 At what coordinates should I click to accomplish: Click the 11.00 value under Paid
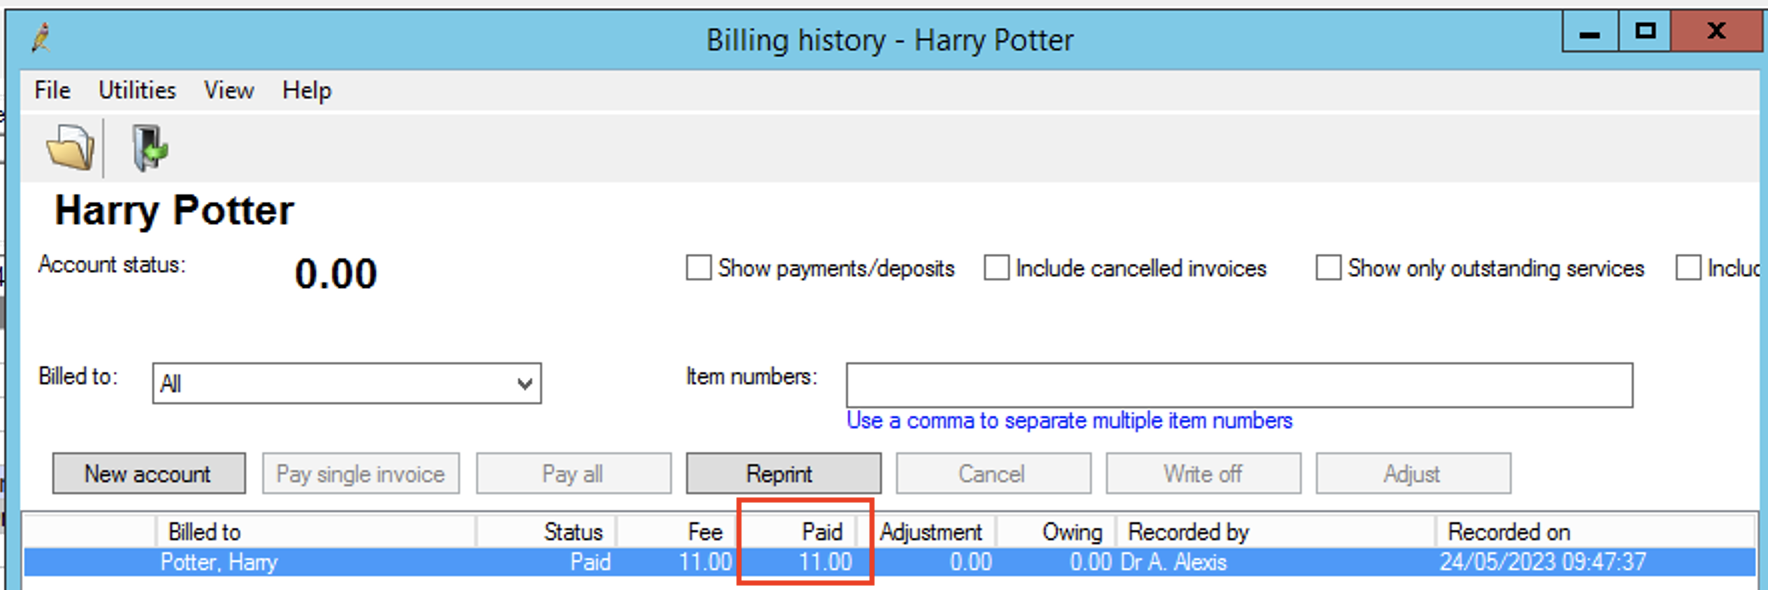826,562
